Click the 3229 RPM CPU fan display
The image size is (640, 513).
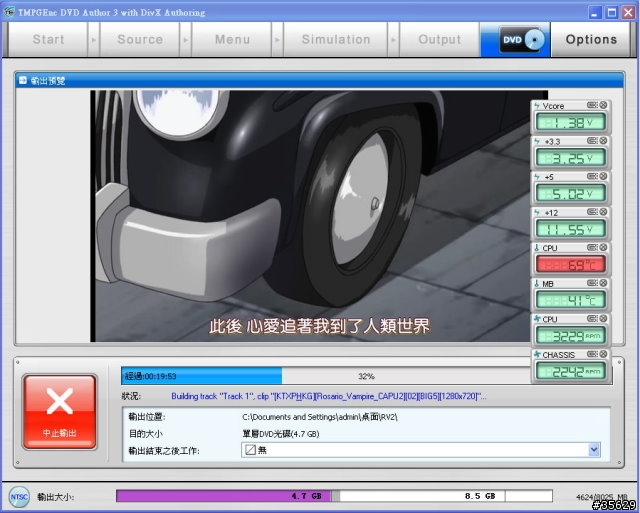(570, 335)
